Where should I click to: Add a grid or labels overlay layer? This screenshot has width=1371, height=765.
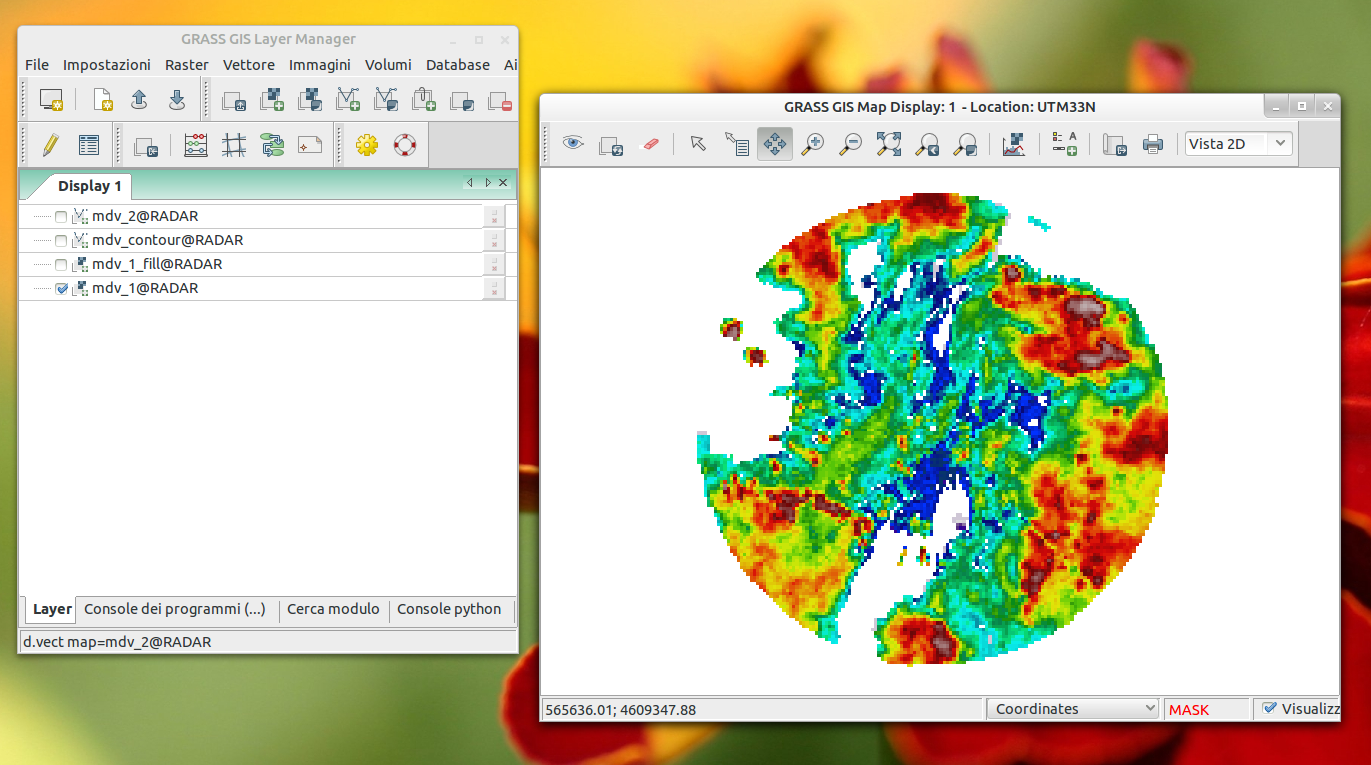coord(462,100)
